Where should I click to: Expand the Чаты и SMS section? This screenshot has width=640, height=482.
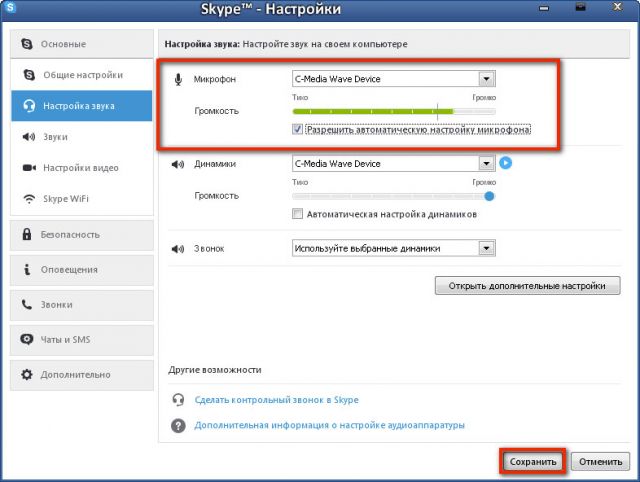click(82, 340)
